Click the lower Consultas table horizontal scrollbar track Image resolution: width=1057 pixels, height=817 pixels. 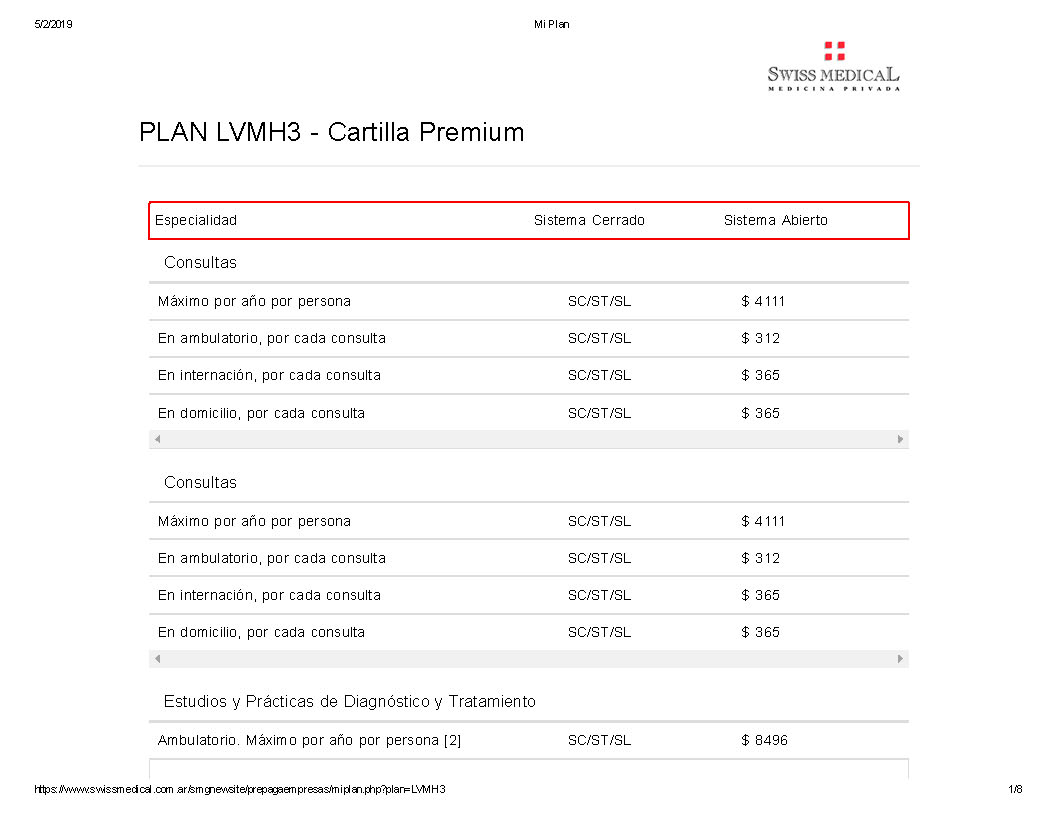528,659
